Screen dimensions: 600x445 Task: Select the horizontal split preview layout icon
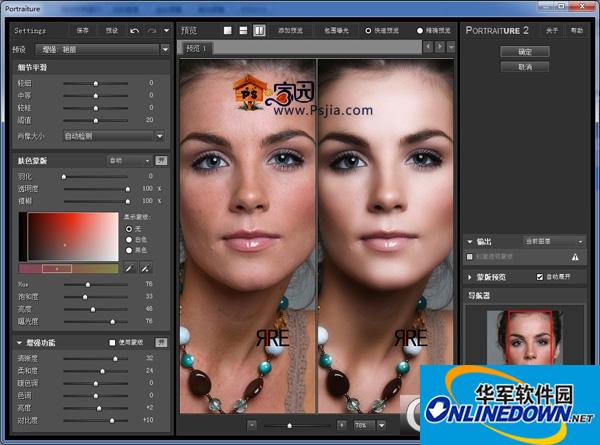pos(243,31)
